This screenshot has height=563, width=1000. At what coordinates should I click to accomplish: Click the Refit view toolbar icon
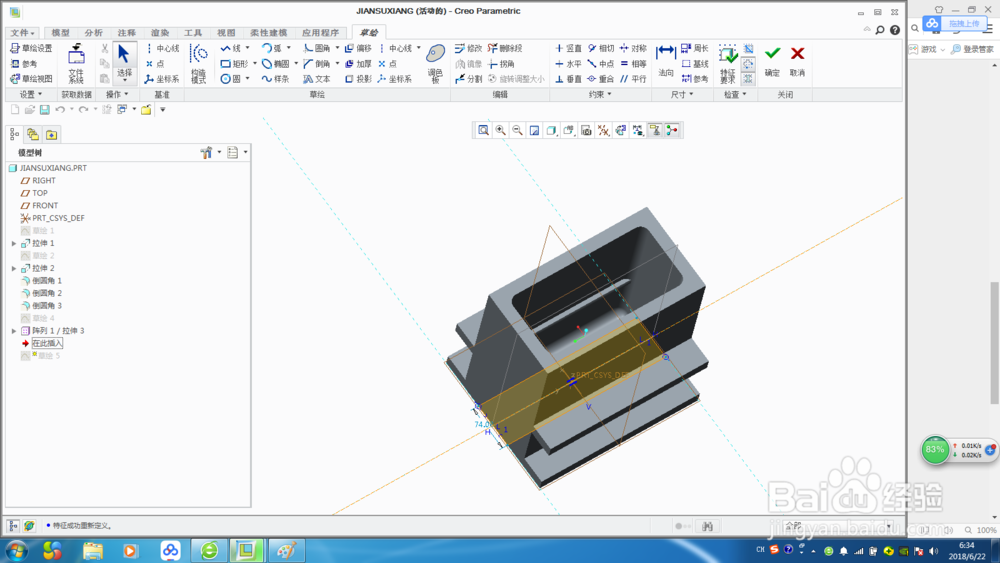click(483, 131)
